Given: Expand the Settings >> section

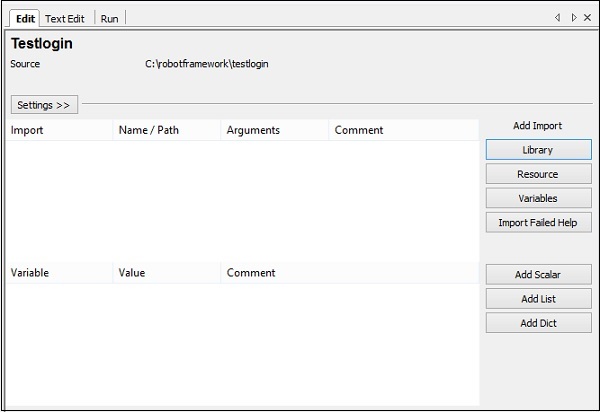Looking at the screenshot, I should [44, 104].
